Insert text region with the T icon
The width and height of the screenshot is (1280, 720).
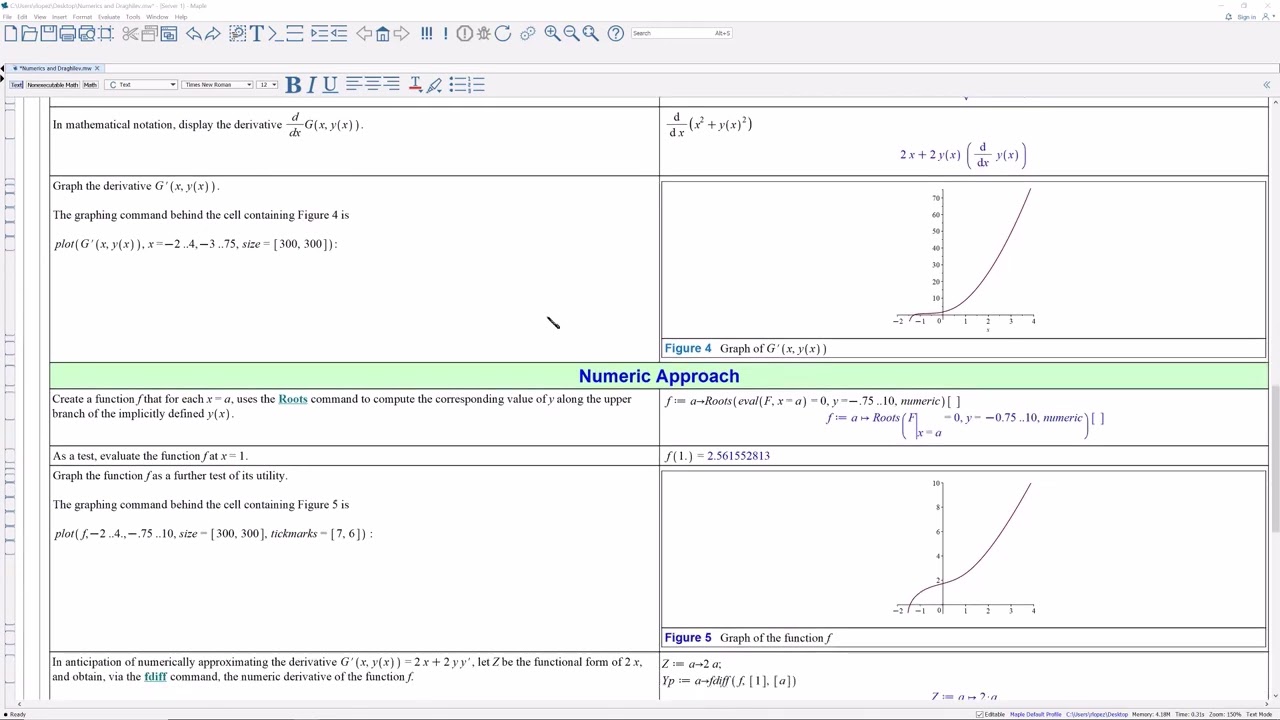coord(256,34)
